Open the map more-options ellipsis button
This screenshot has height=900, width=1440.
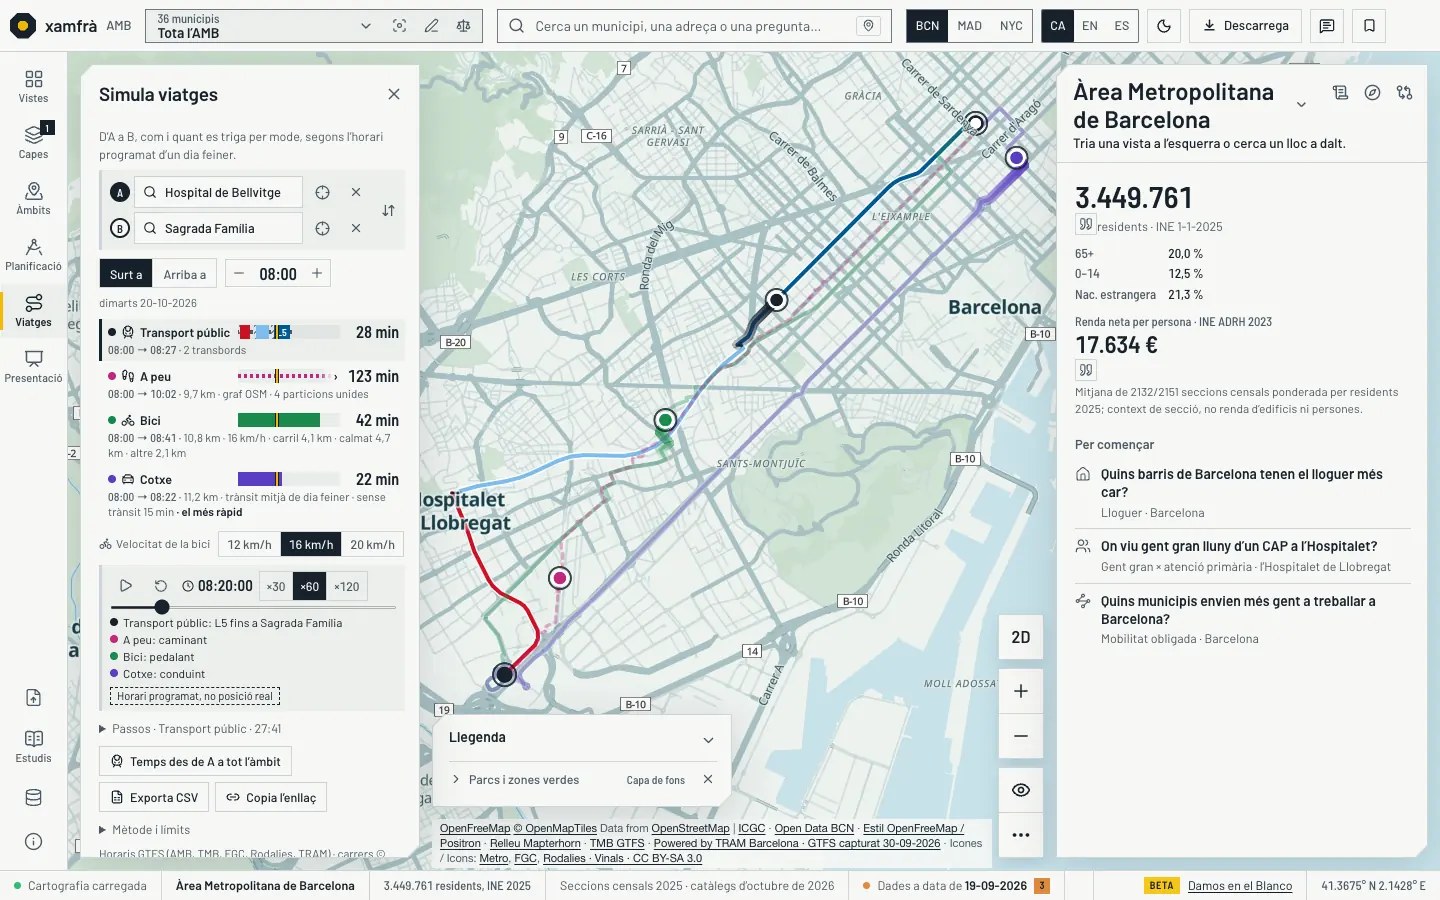pyautogui.click(x=1021, y=835)
